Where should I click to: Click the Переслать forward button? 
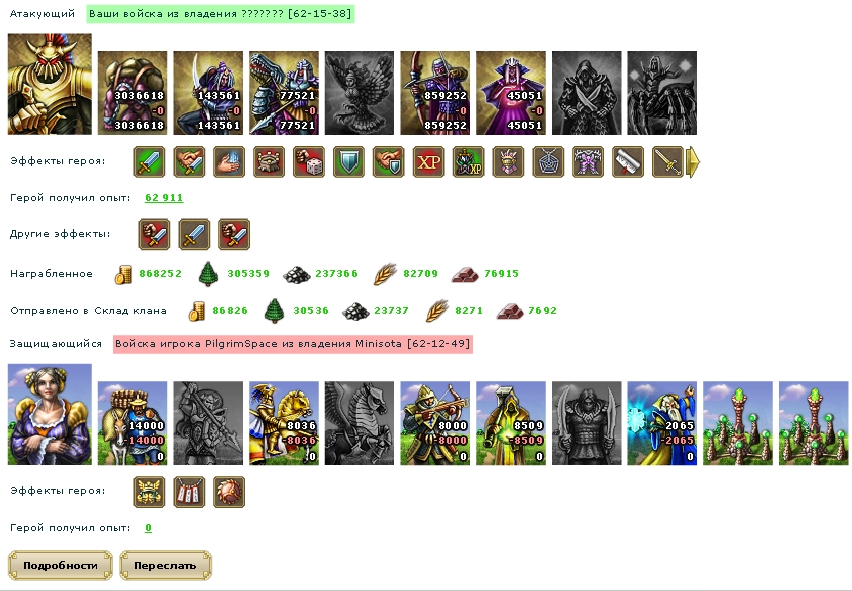pyautogui.click(x=165, y=565)
